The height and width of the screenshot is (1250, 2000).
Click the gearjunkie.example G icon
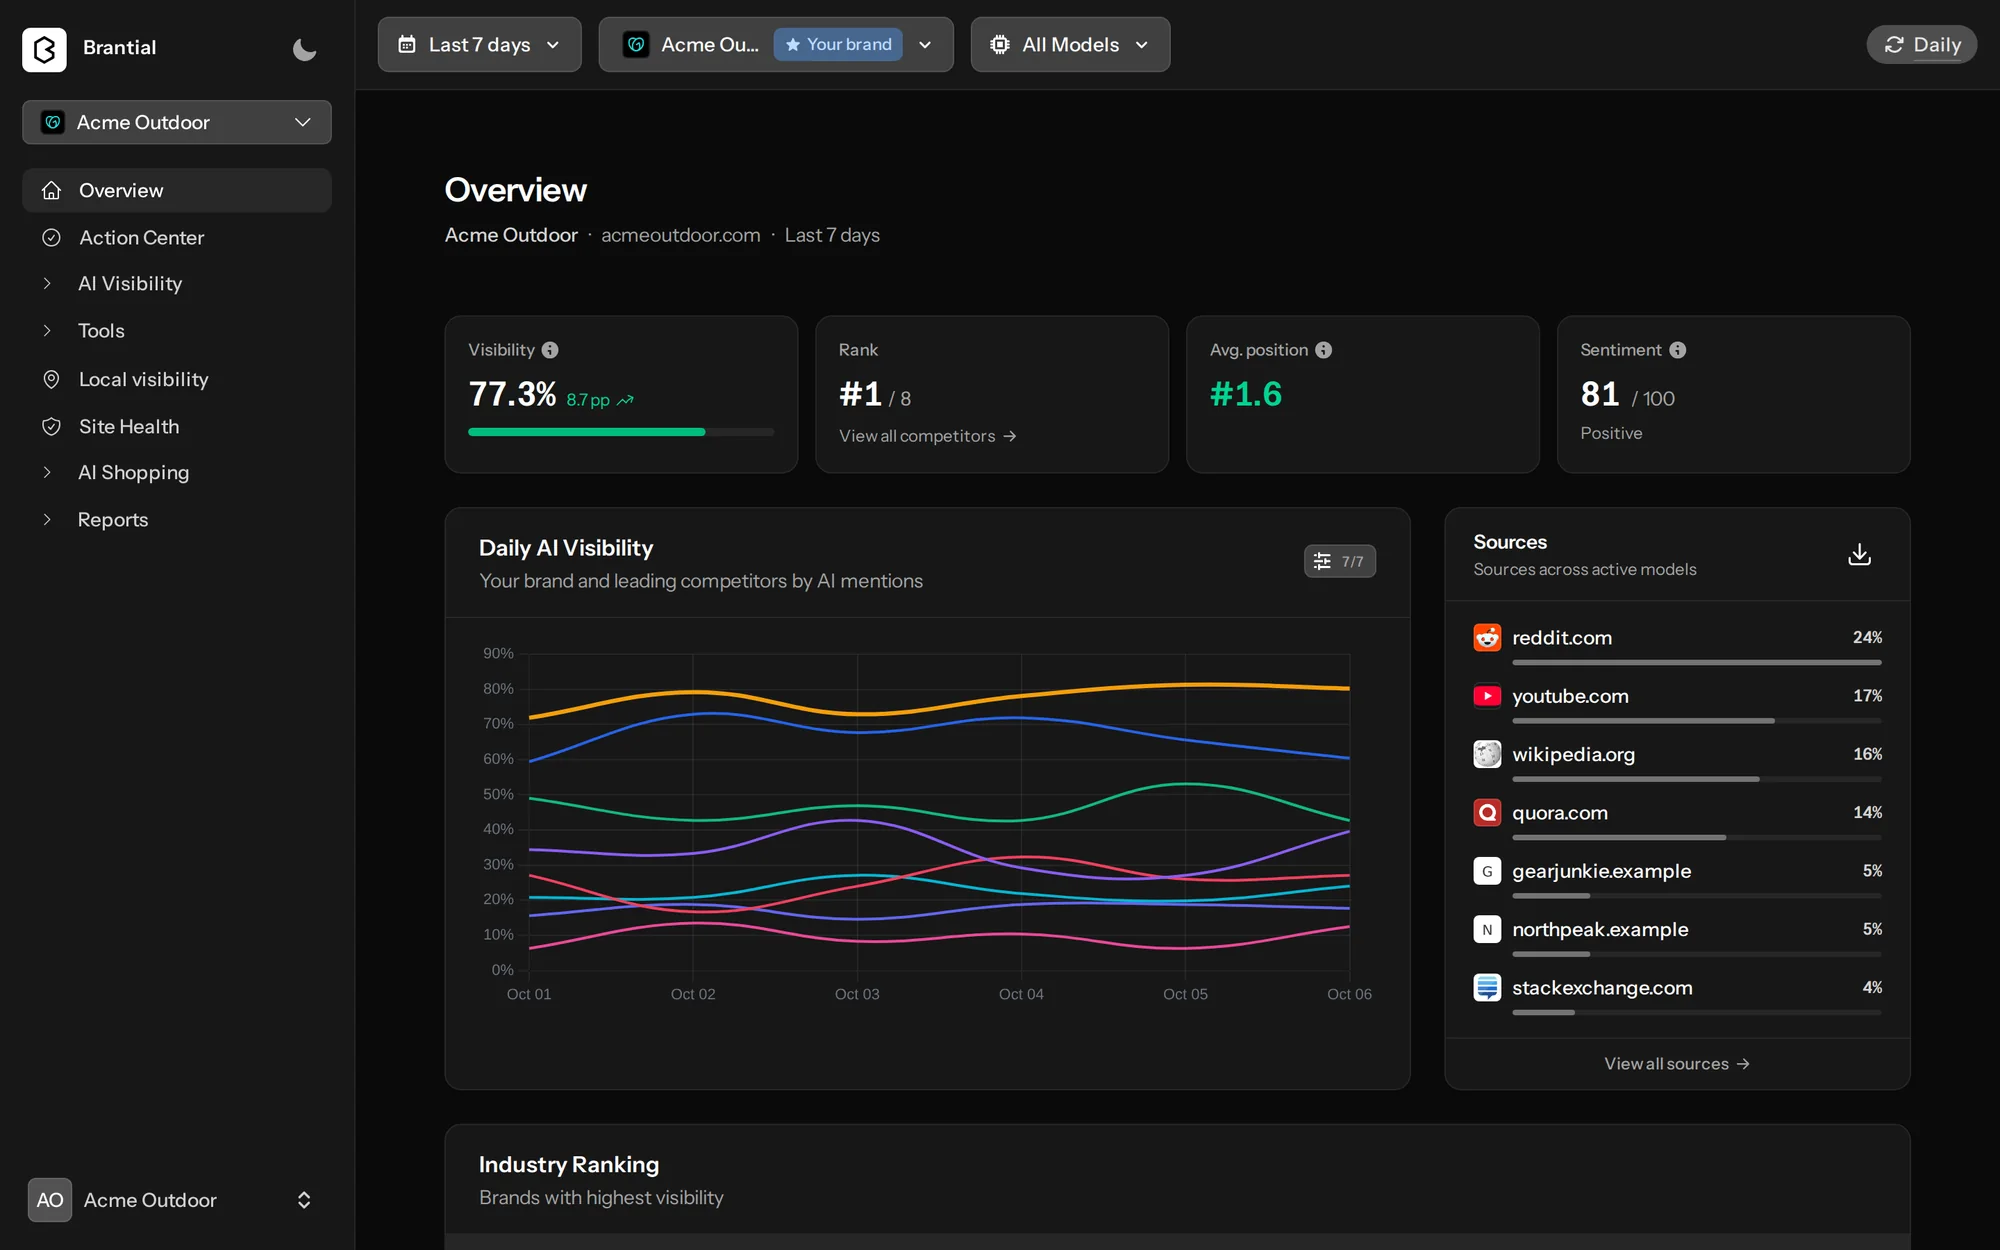[x=1487, y=871]
